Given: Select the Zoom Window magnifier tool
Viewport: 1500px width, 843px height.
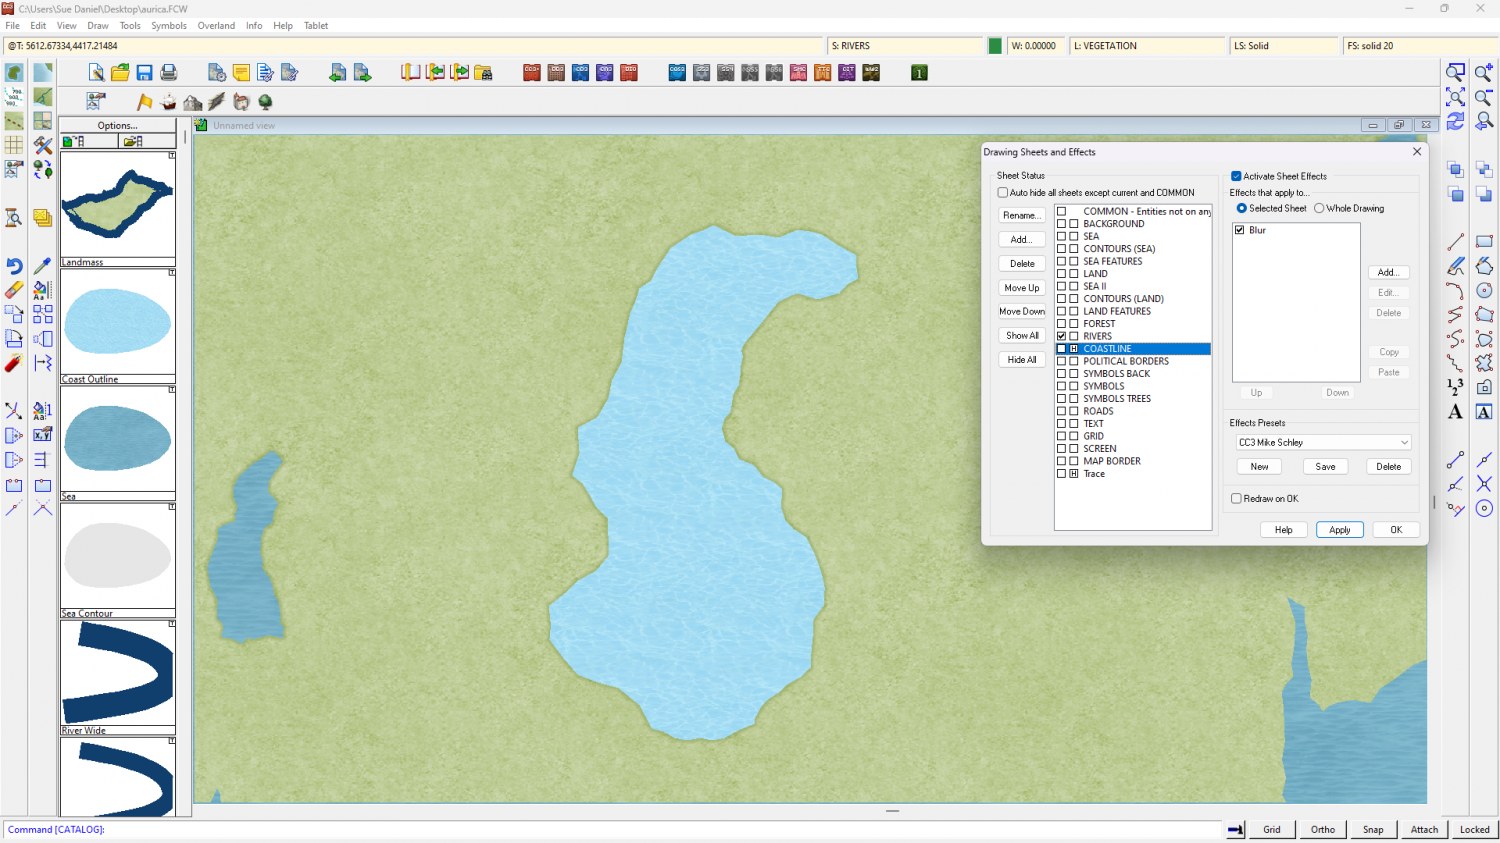Looking at the screenshot, I should [x=1455, y=72].
